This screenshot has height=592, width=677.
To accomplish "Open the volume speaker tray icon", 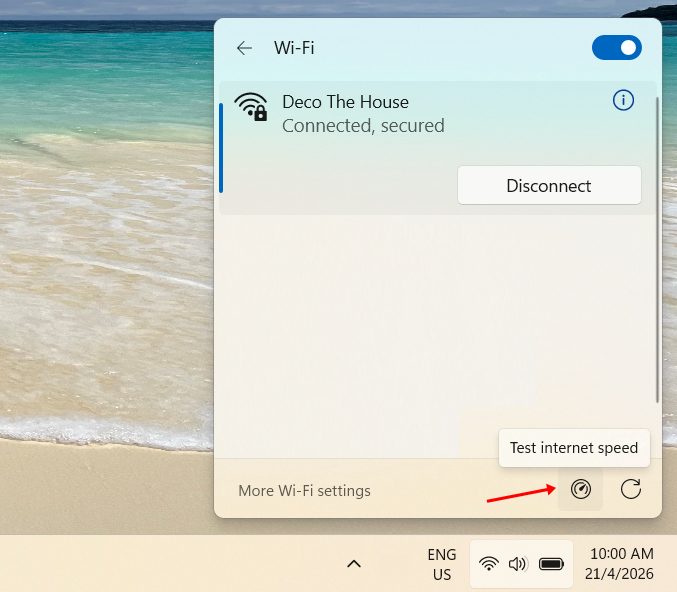I will pyautogui.click(x=517, y=564).
